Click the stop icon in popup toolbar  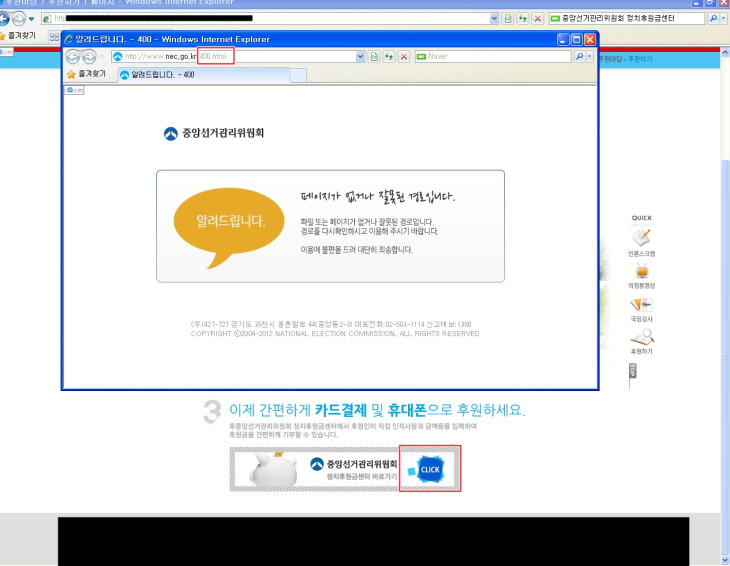point(404,57)
